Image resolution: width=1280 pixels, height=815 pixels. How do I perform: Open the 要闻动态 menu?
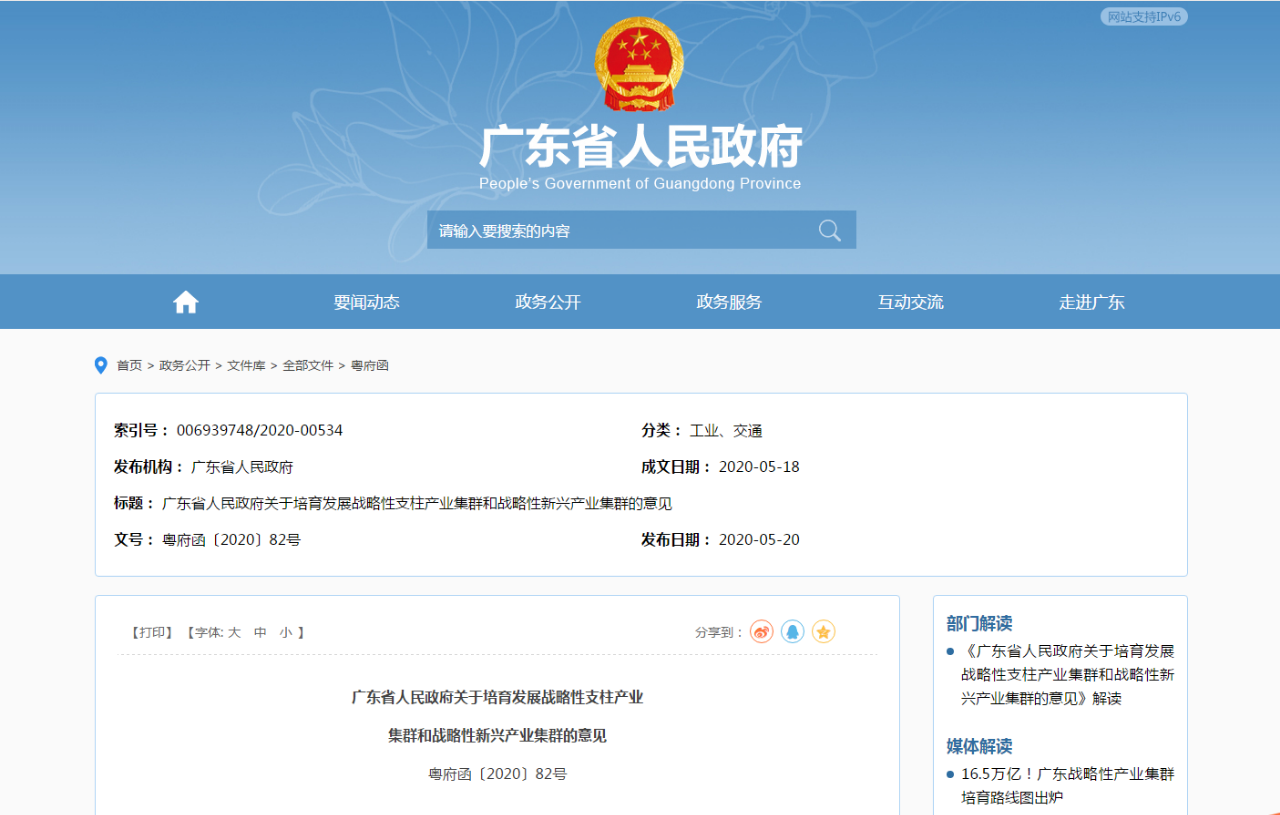[366, 302]
